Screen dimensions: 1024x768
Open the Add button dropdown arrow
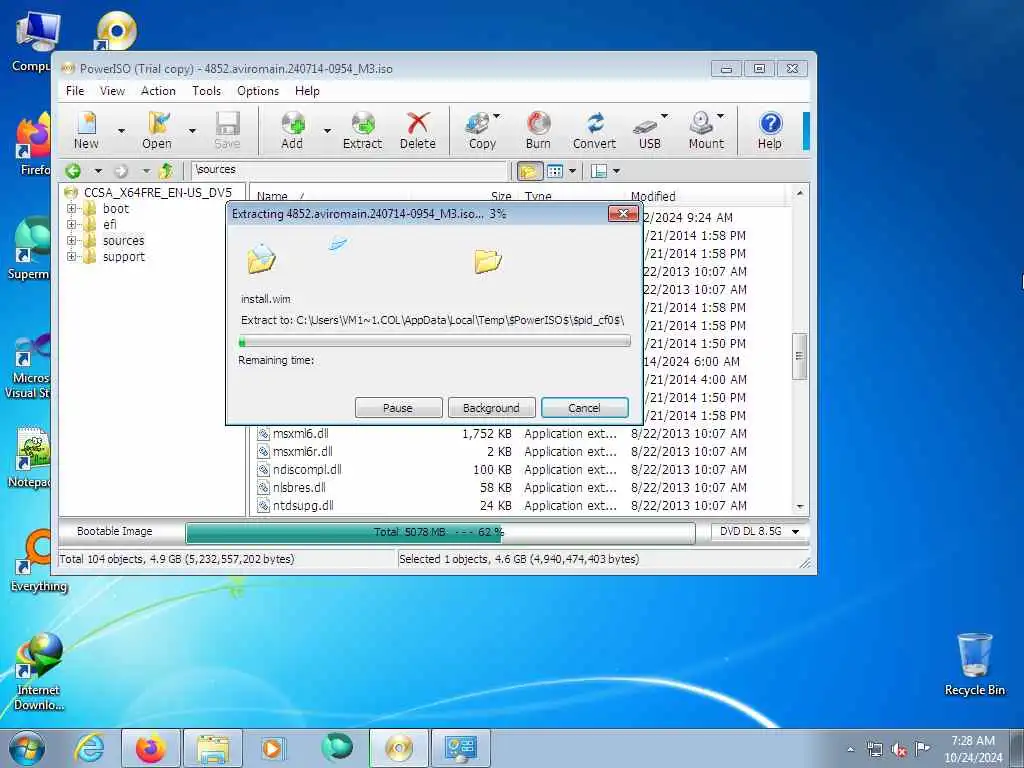point(327,131)
